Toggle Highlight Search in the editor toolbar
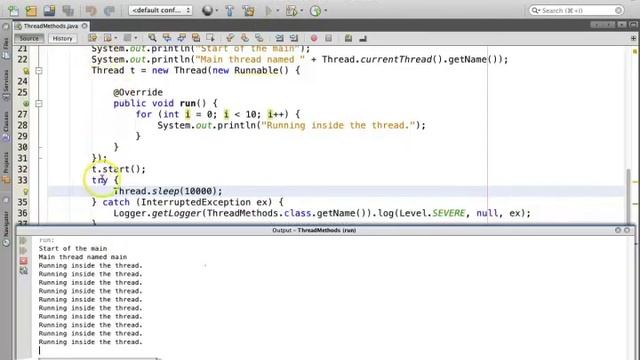The image size is (640, 360). pyautogui.click(x=196, y=38)
